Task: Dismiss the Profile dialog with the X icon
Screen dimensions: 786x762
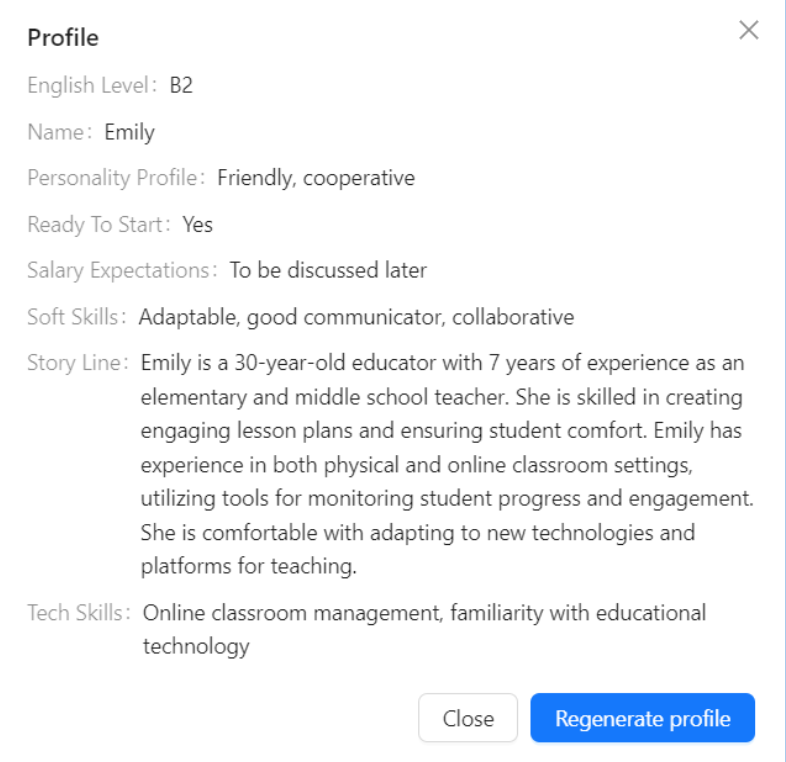Action: pyautogui.click(x=748, y=30)
